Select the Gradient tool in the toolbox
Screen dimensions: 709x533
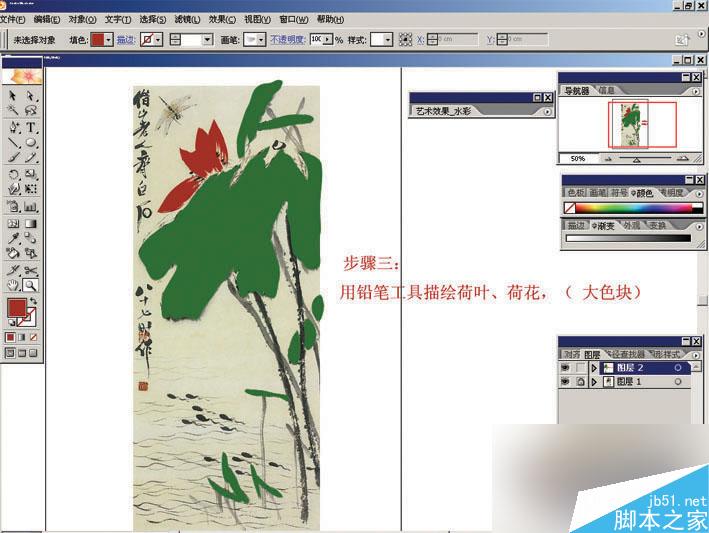[x=30, y=223]
